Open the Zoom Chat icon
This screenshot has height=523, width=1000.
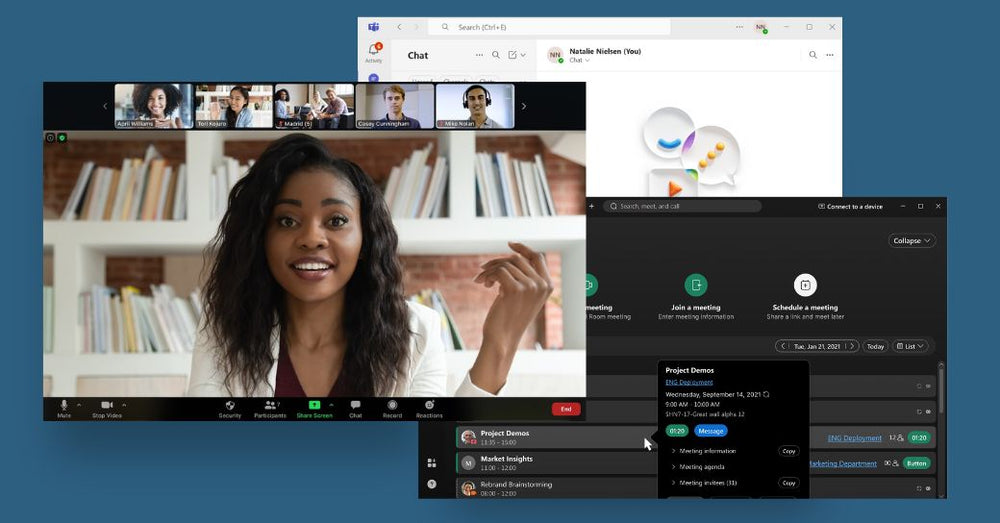[355, 405]
